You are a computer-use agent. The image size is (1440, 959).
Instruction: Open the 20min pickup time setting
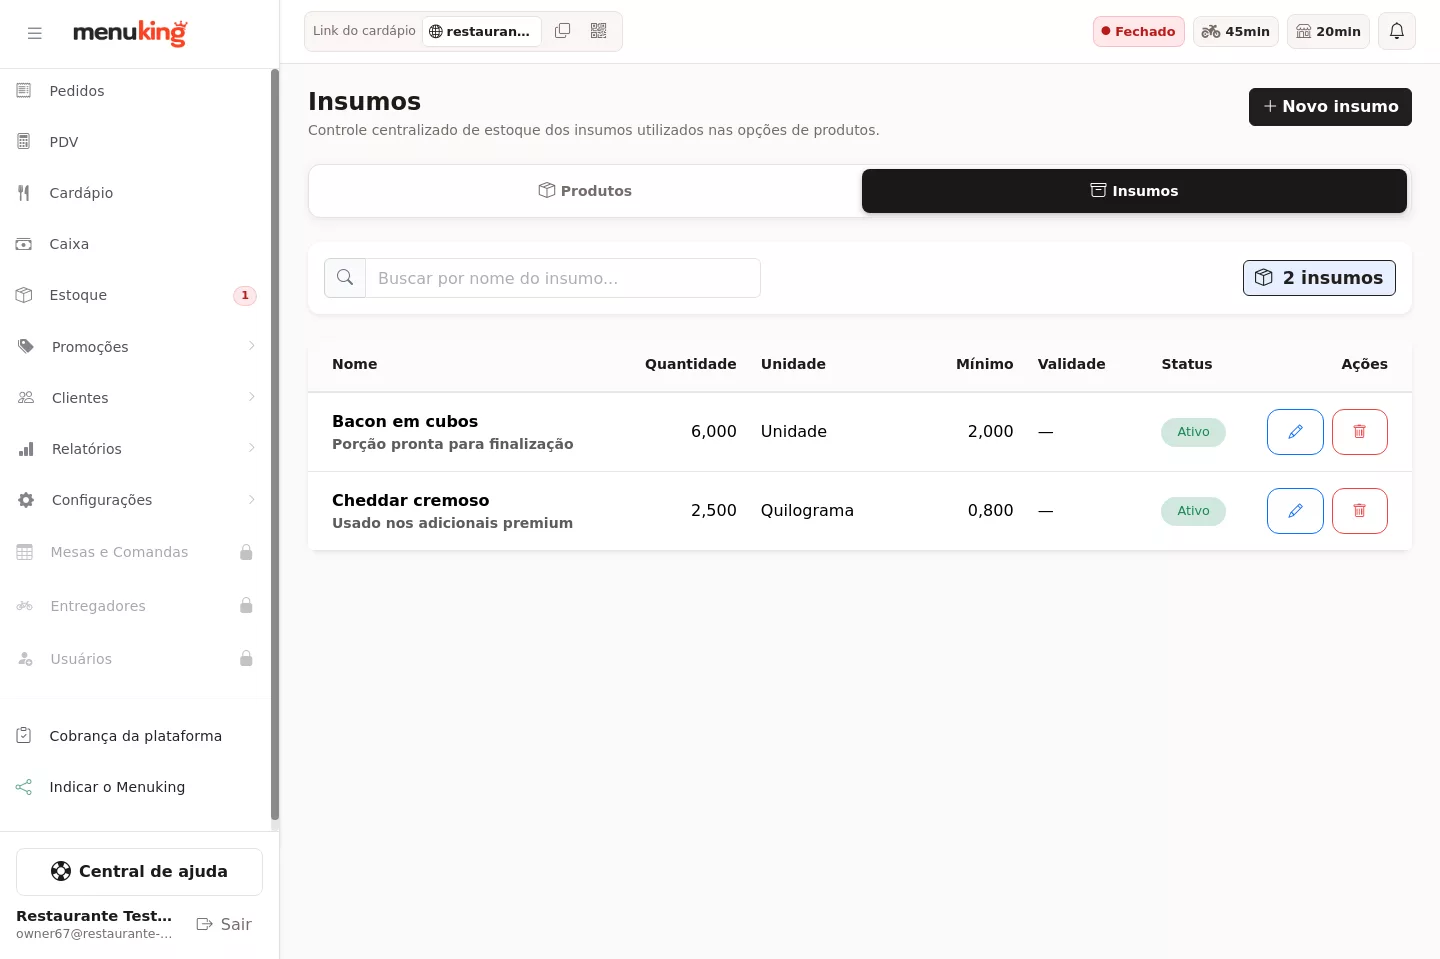[x=1328, y=31]
